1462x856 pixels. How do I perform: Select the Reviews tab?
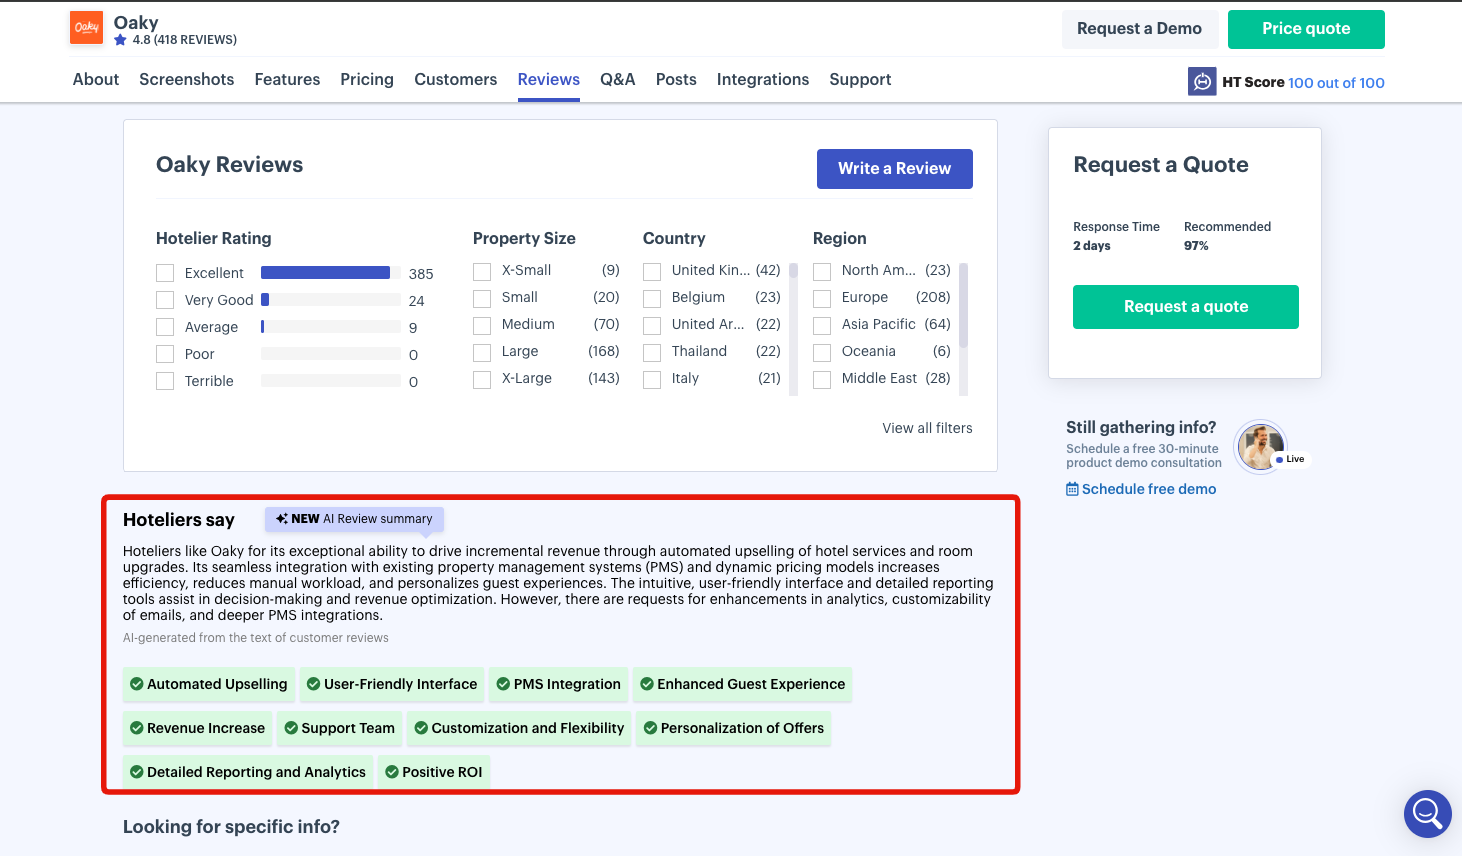[x=549, y=79]
